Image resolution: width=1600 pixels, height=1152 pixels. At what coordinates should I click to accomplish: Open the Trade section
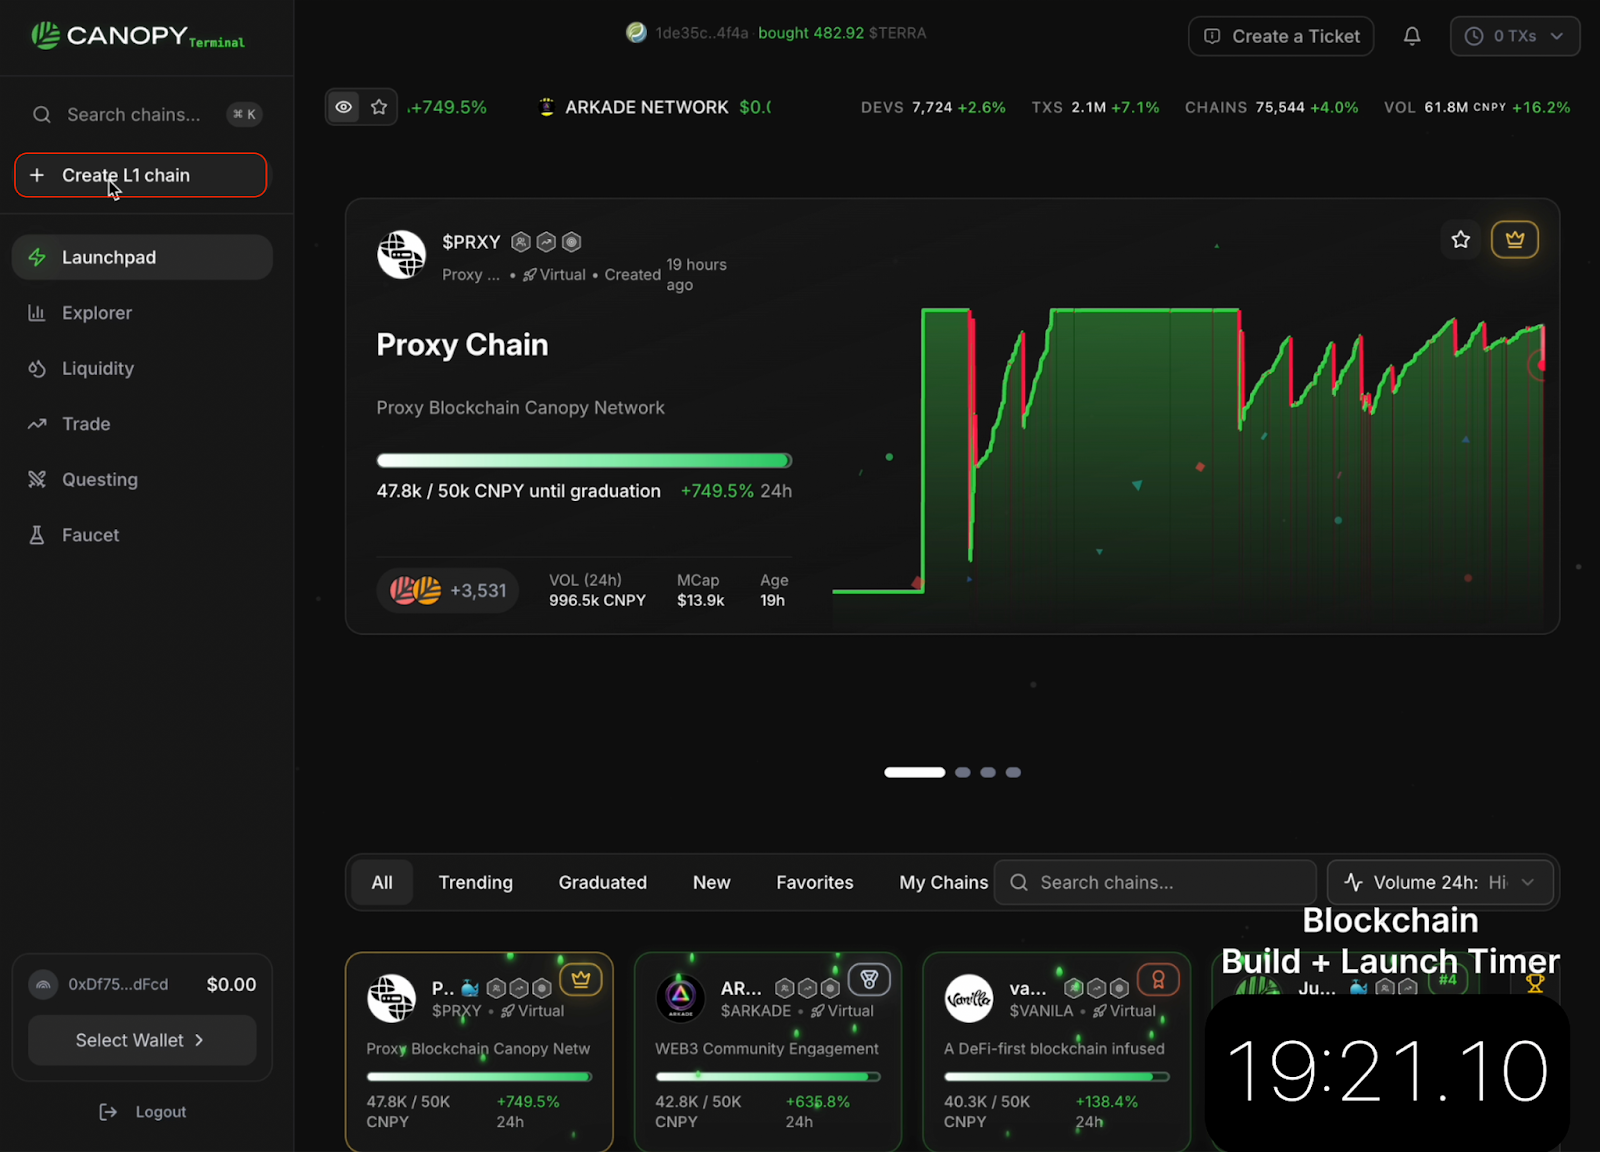point(142,424)
